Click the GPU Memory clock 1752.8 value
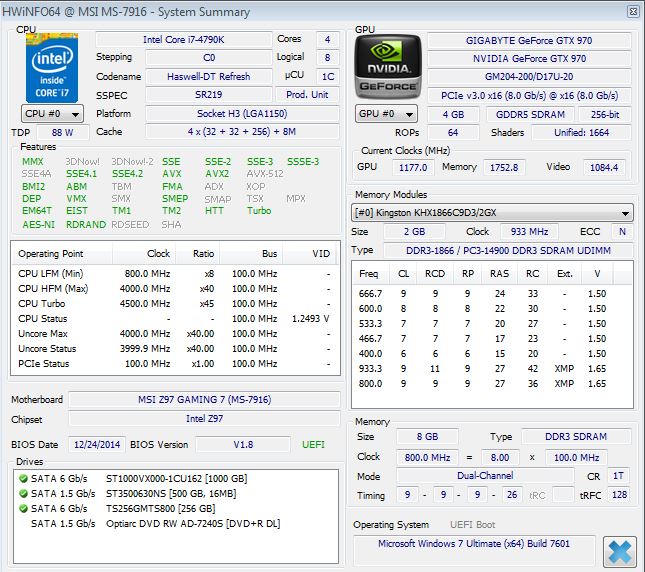 (504, 167)
